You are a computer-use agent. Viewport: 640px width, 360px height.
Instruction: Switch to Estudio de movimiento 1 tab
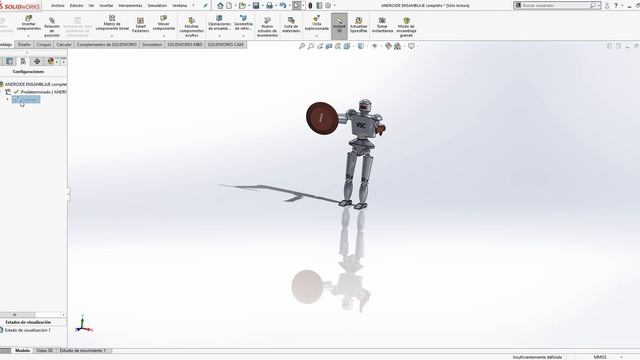83,350
